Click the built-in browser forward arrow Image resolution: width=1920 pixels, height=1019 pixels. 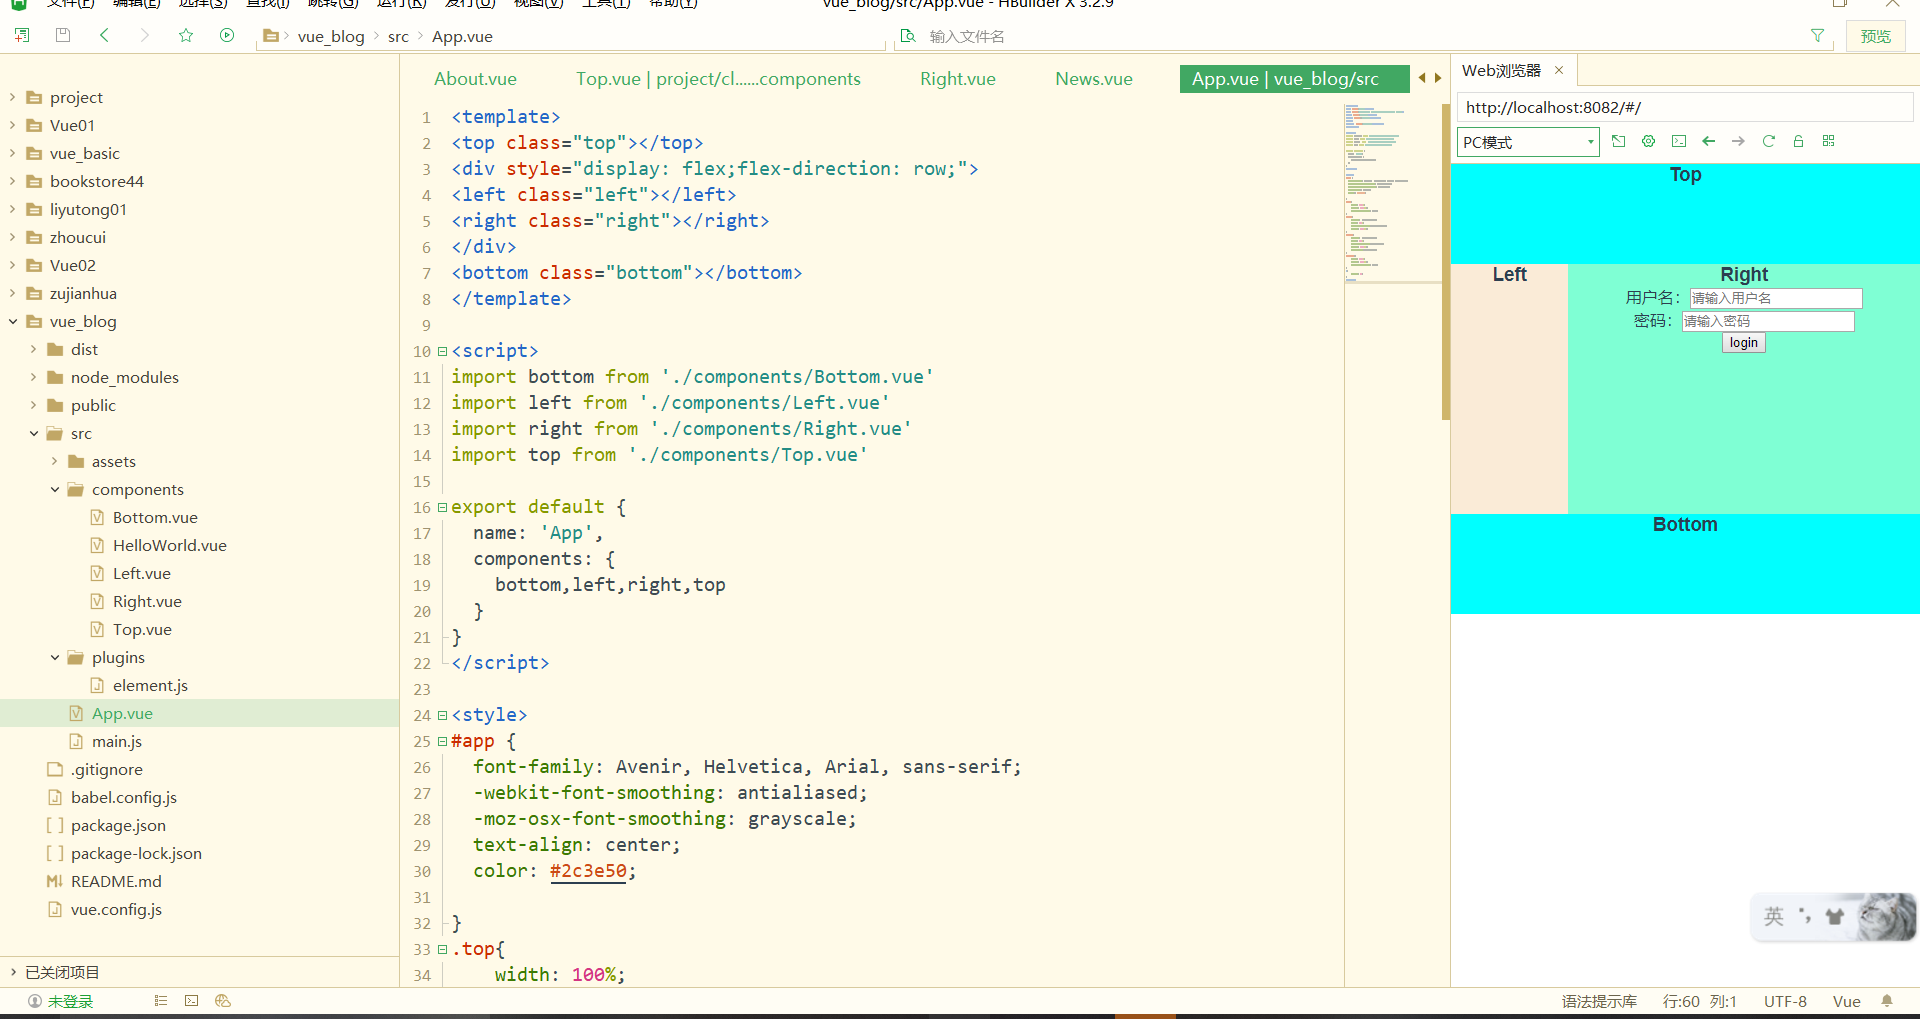click(1739, 141)
